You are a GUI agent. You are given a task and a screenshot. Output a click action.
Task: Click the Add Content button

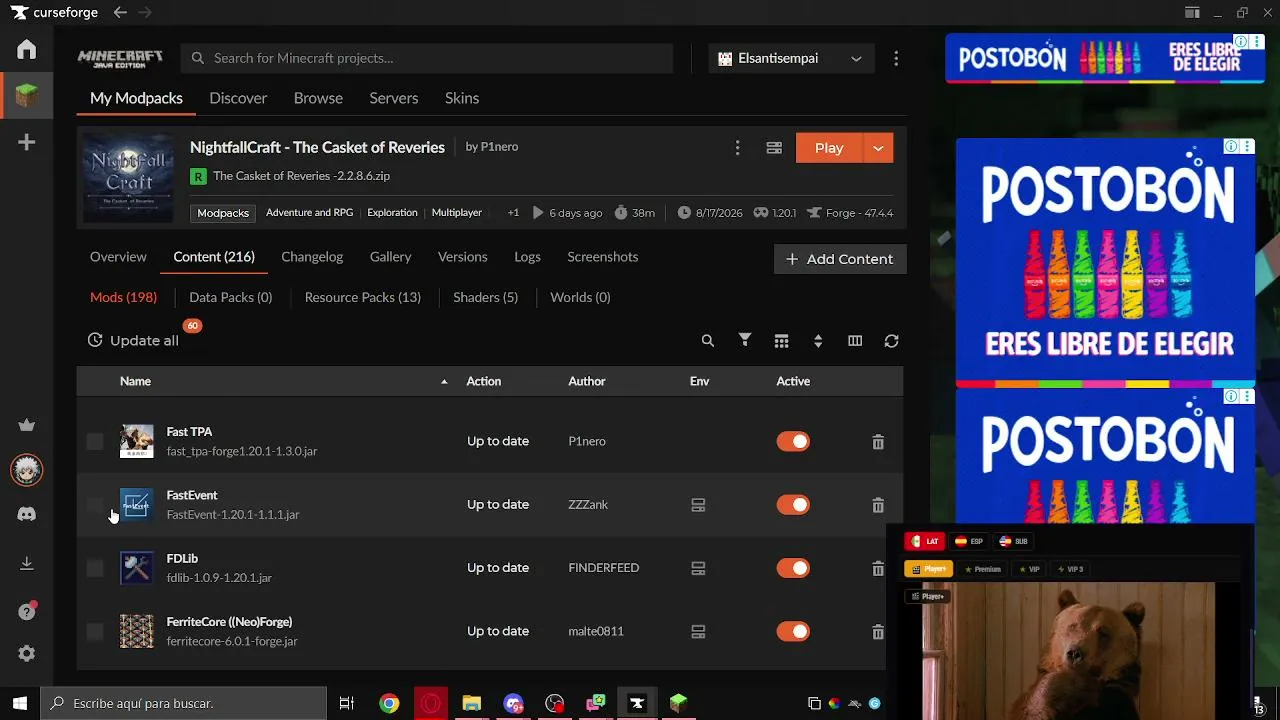pos(840,259)
